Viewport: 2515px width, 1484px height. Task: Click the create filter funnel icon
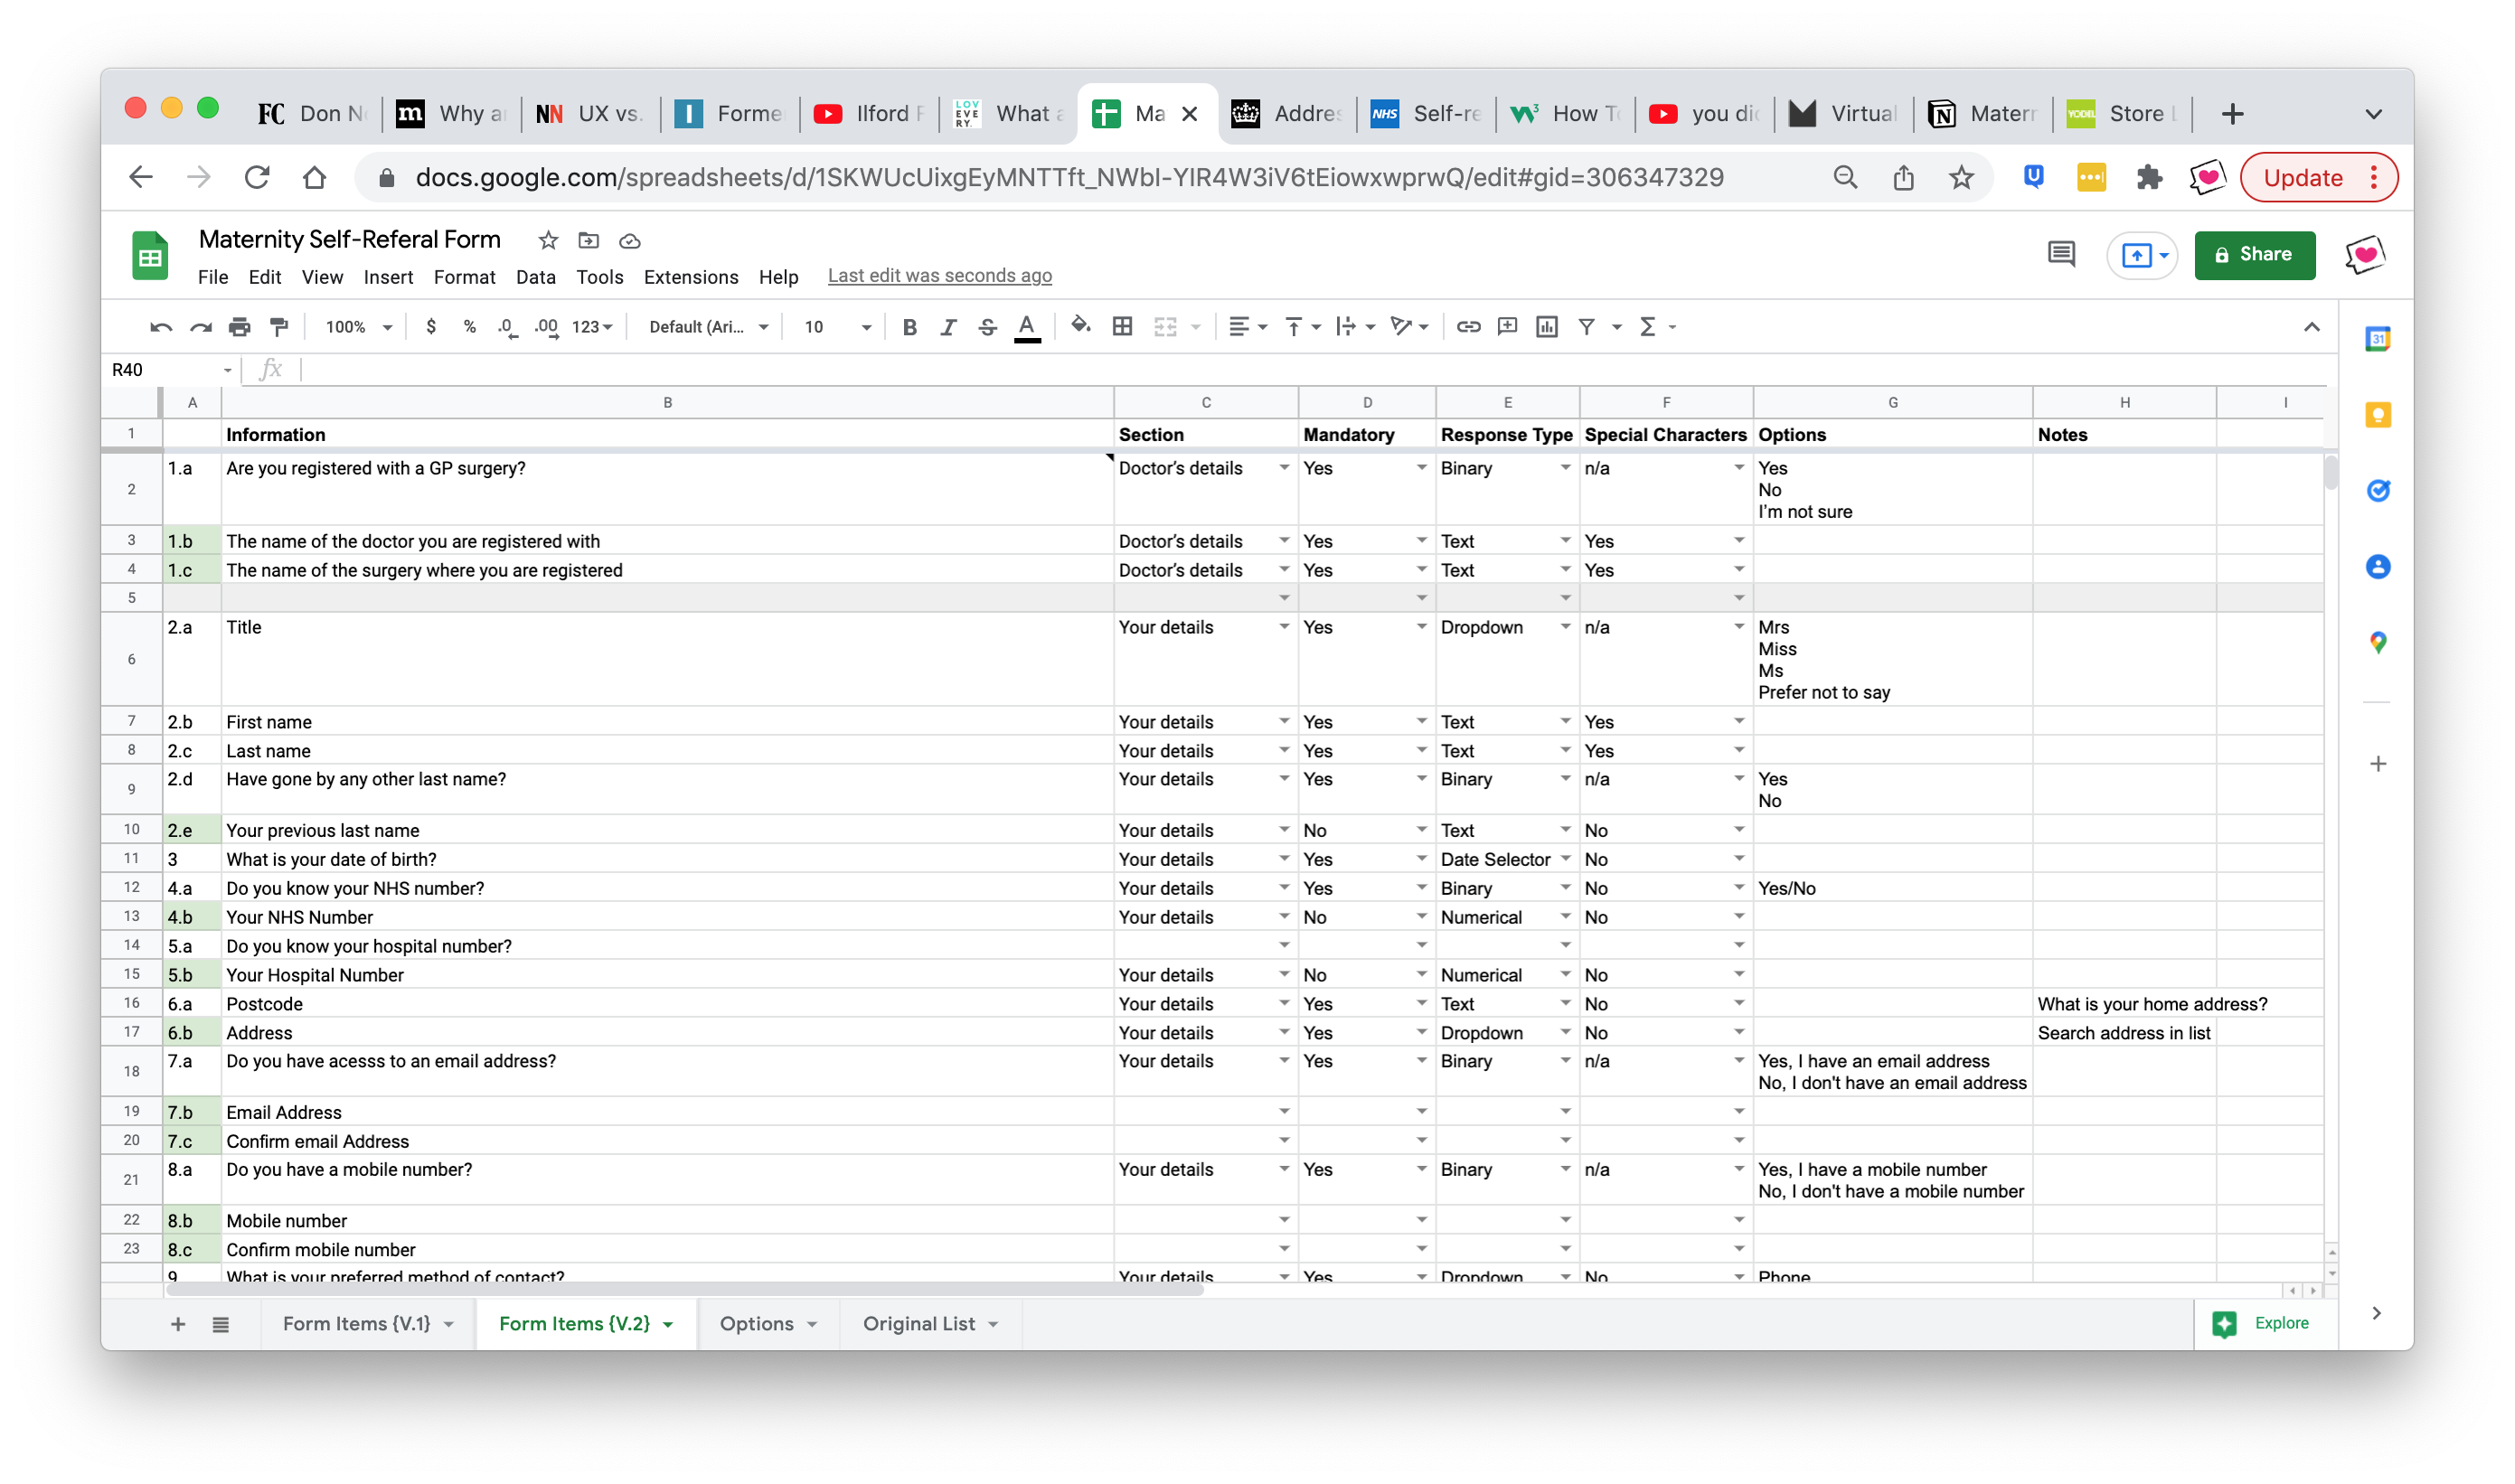(x=1586, y=327)
